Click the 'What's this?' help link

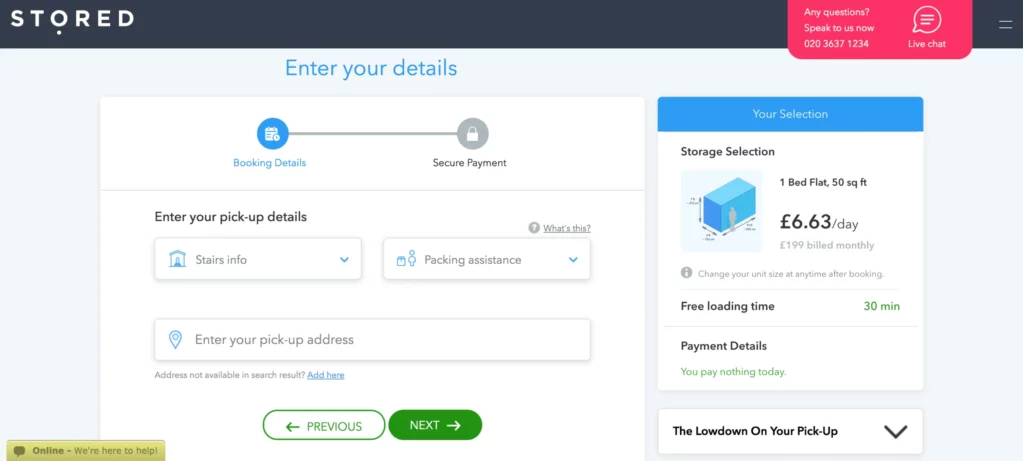click(567, 228)
